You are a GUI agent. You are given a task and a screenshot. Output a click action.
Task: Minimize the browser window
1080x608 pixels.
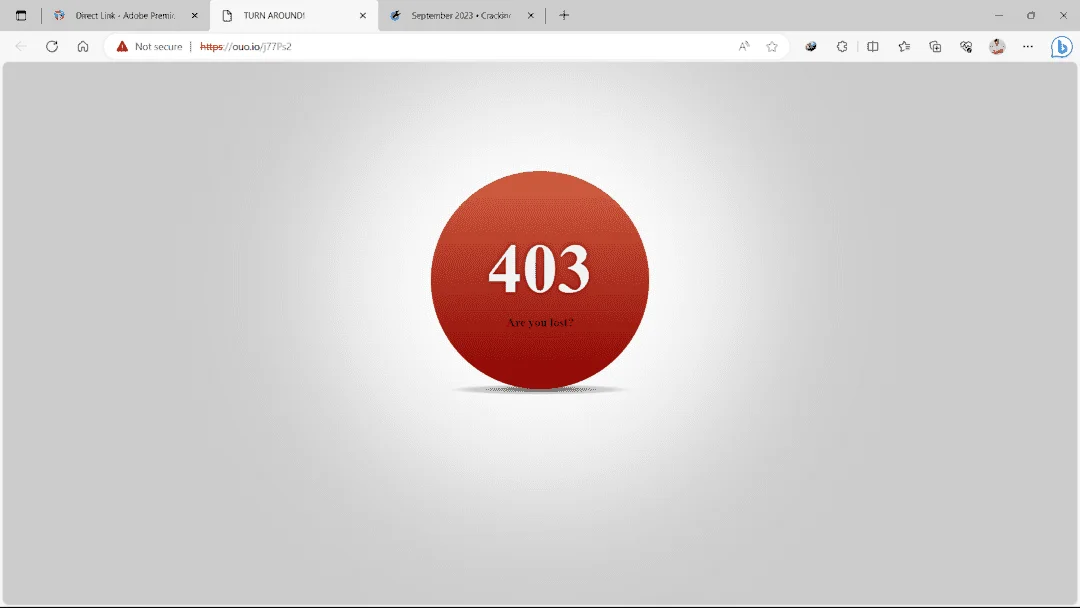999,15
